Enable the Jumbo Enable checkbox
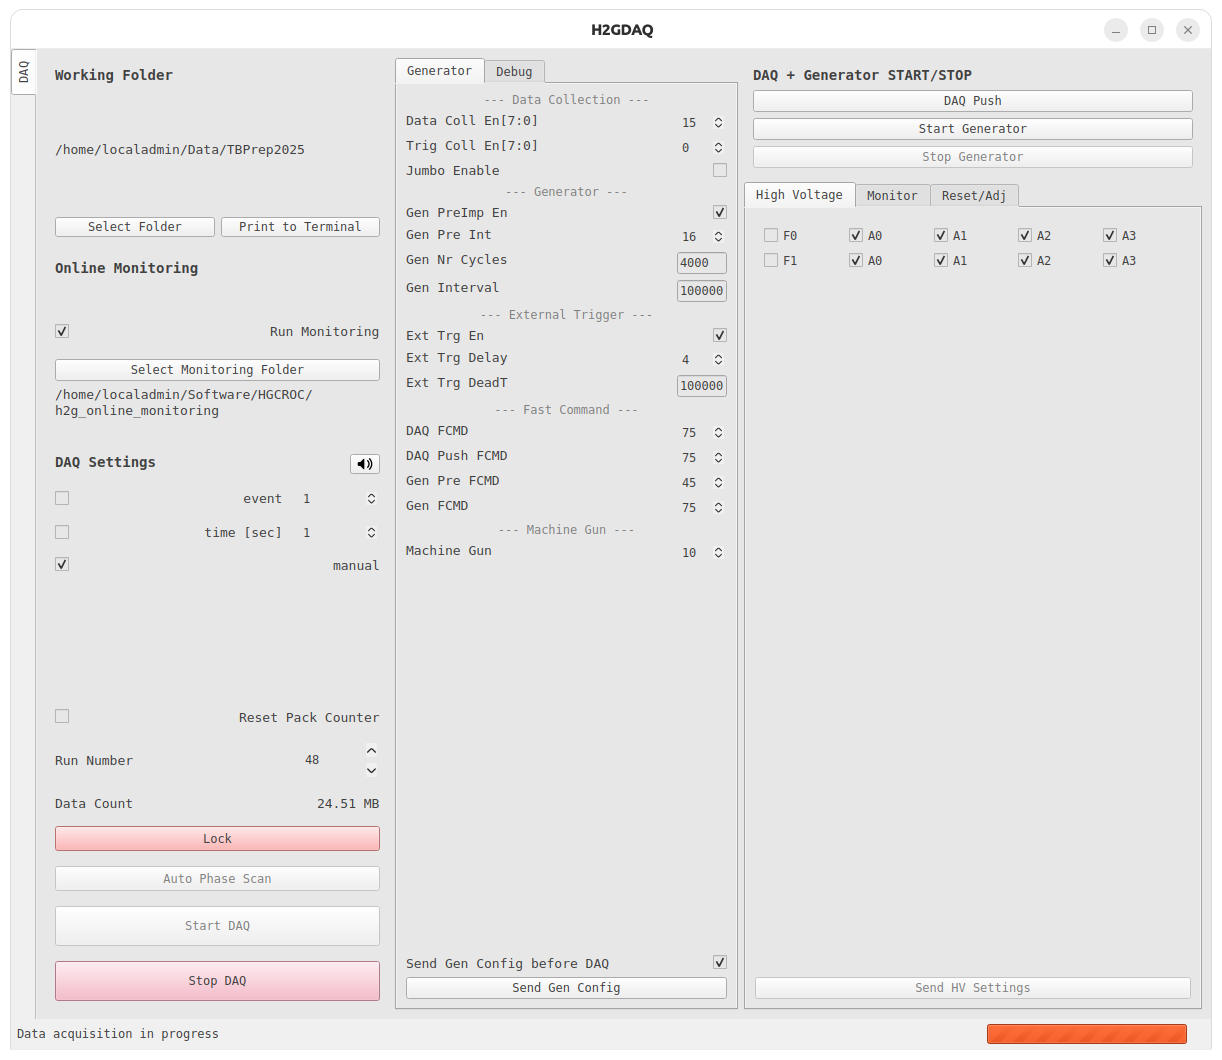The image size is (1222, 1060). click(720, 170)
